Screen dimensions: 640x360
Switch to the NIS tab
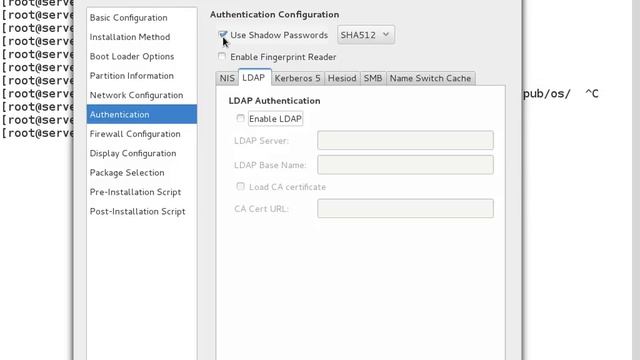[227, 78]
